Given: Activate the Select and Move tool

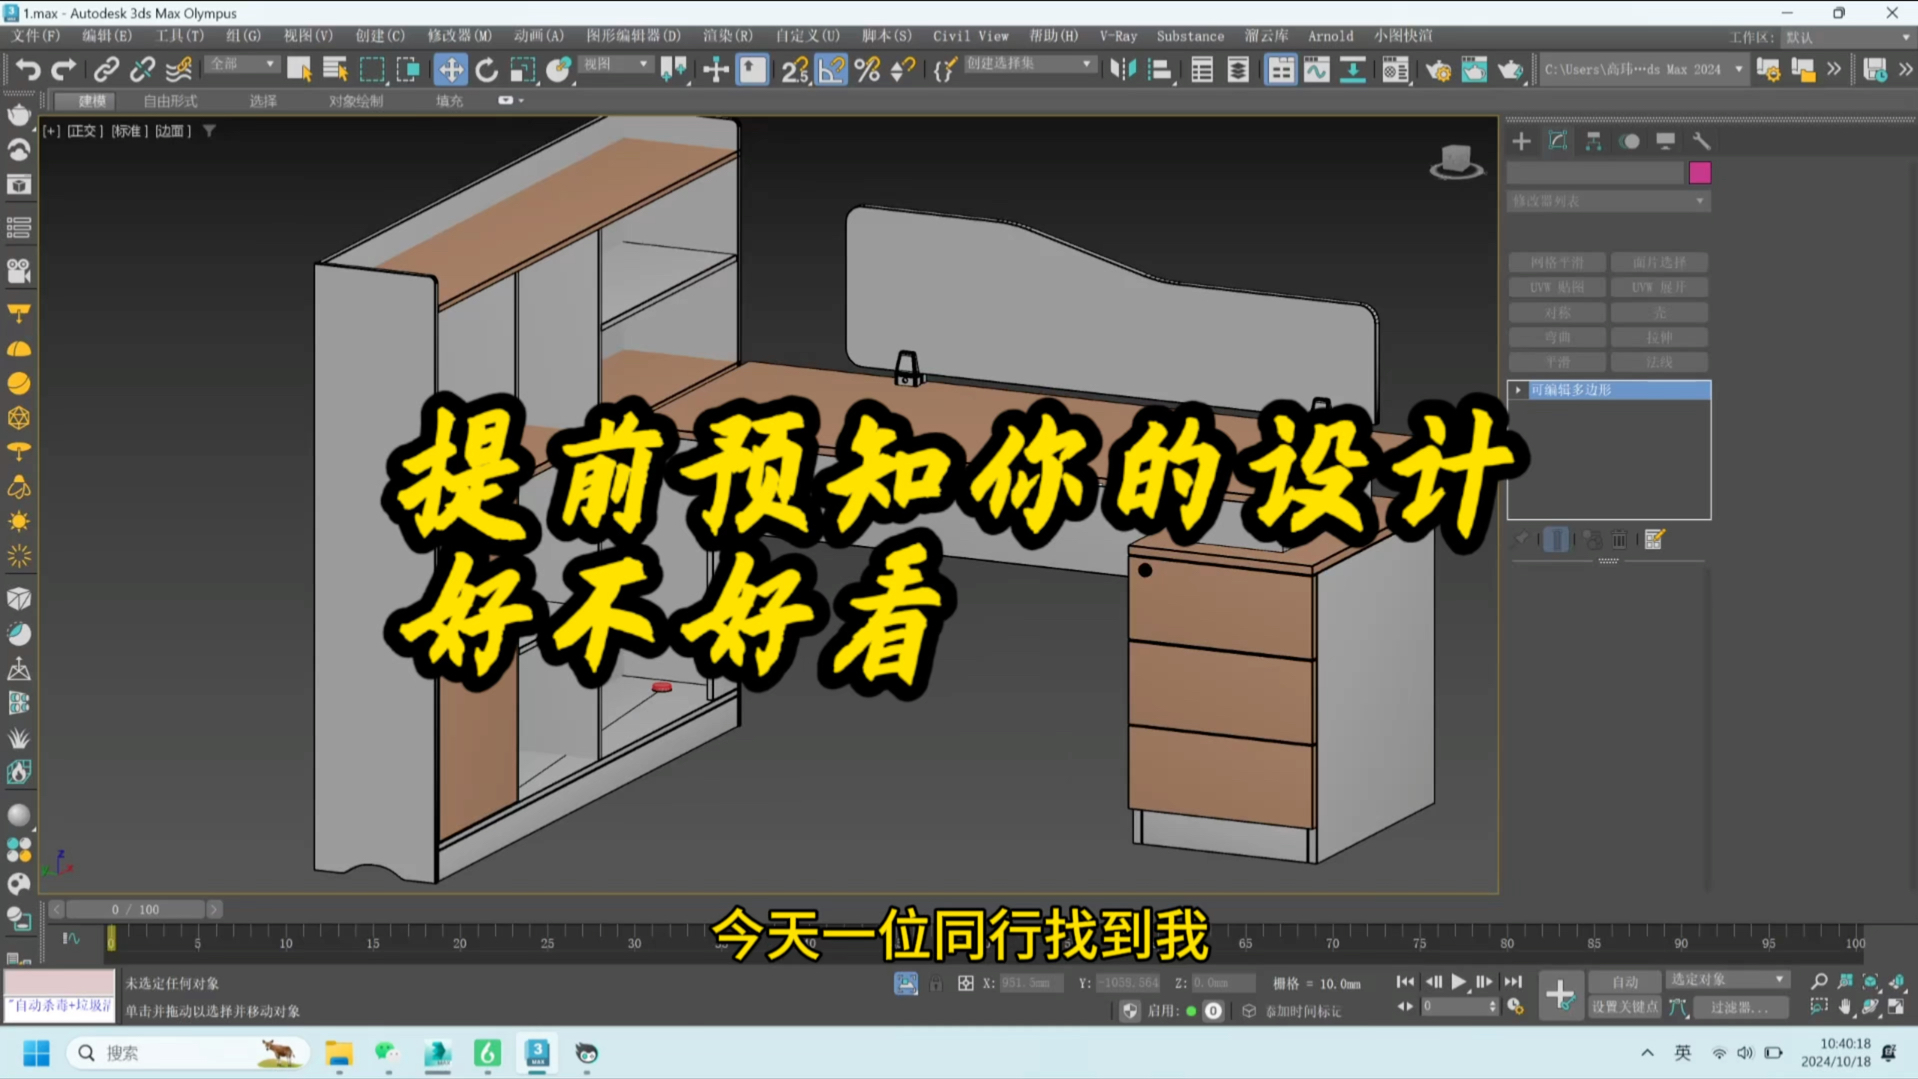Looking at the screenshot, I should 451,70.
